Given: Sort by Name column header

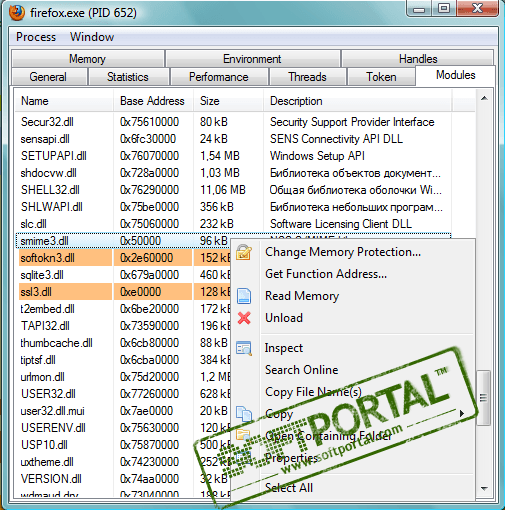Looking at the screenshot, I should [64, 101].
